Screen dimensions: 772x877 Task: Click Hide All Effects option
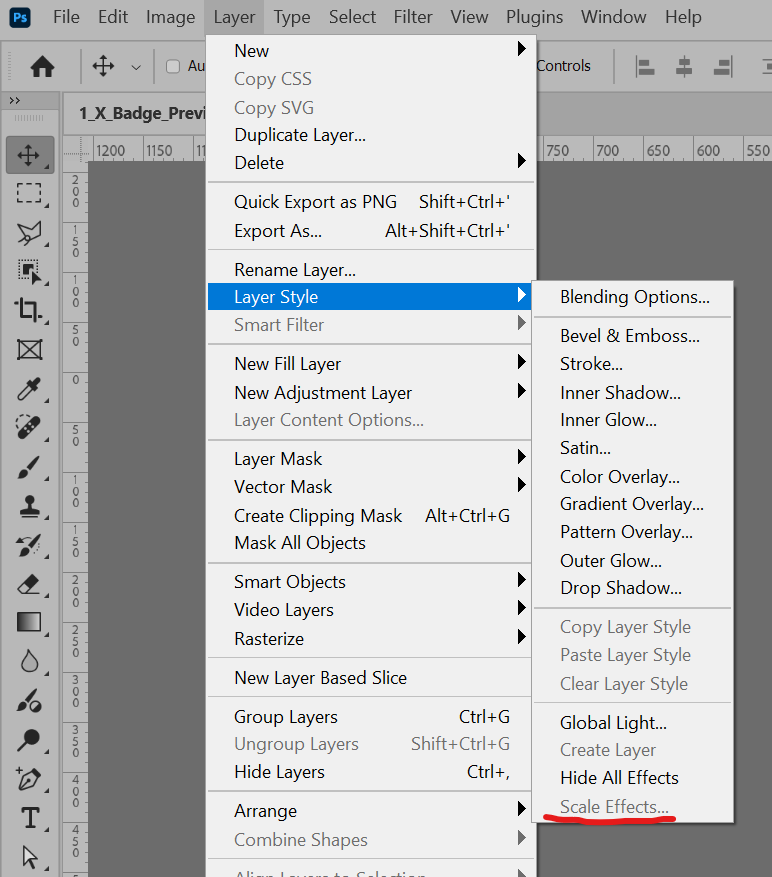click(619, 778)
